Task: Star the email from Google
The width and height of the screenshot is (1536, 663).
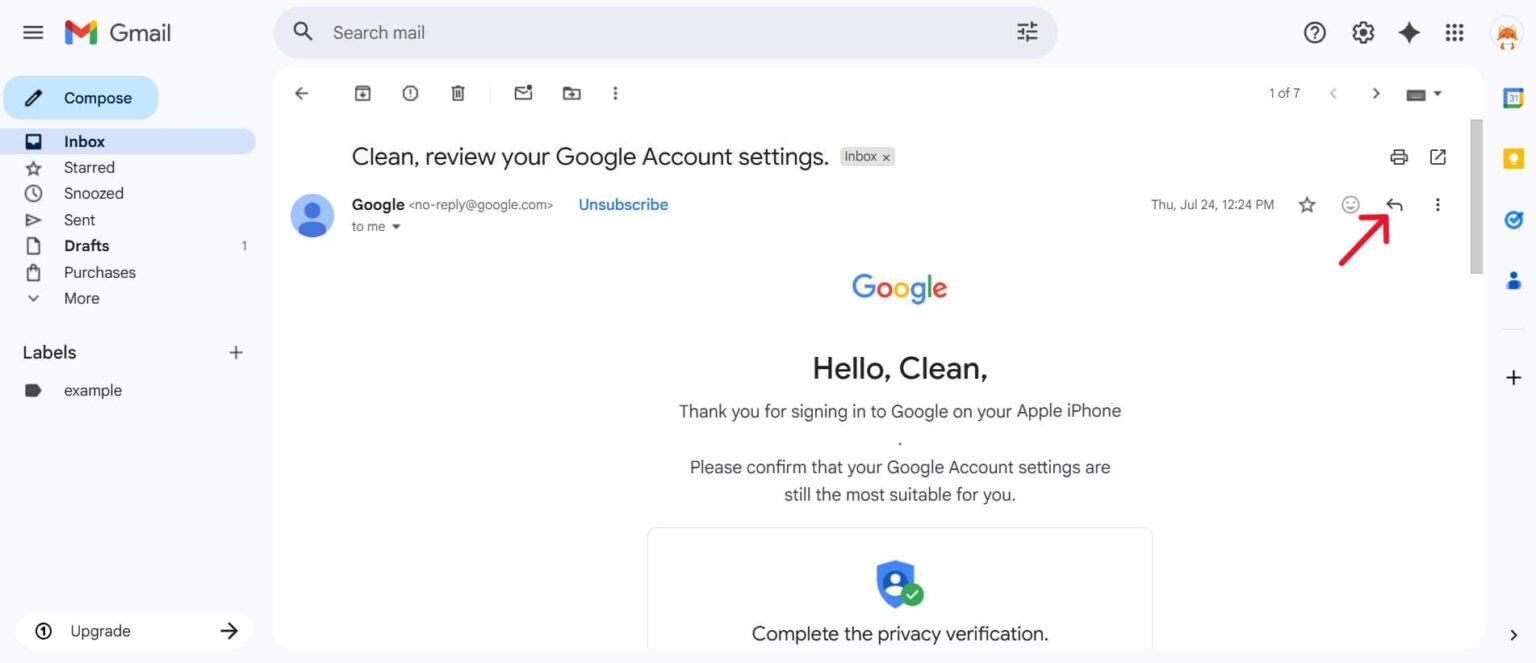Action: (x=1307, y=204)
